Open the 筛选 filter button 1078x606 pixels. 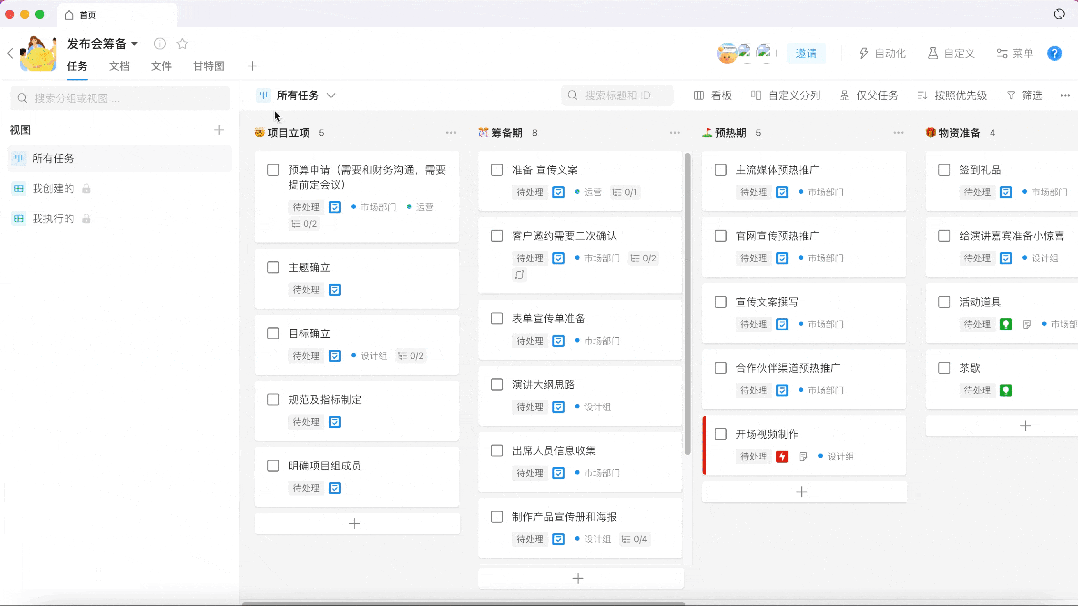coord(1024,95)
